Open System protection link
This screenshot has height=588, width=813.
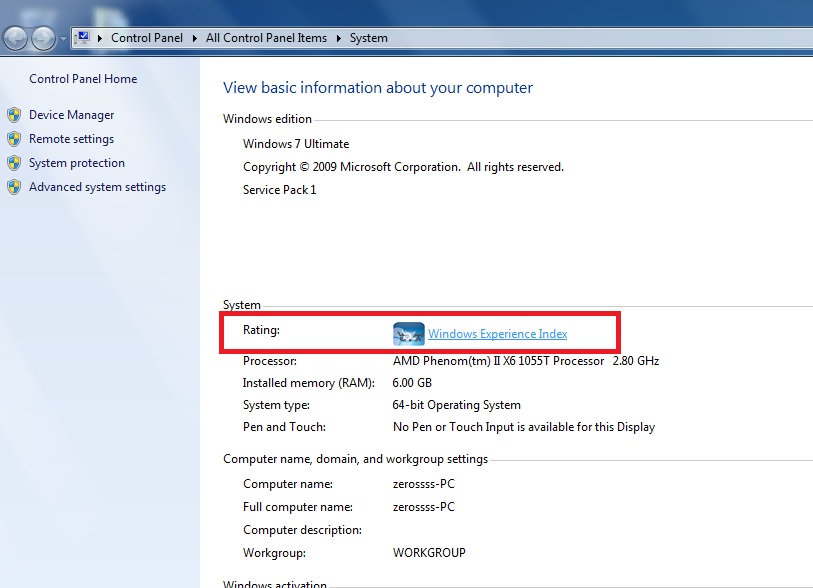point(77,163)
